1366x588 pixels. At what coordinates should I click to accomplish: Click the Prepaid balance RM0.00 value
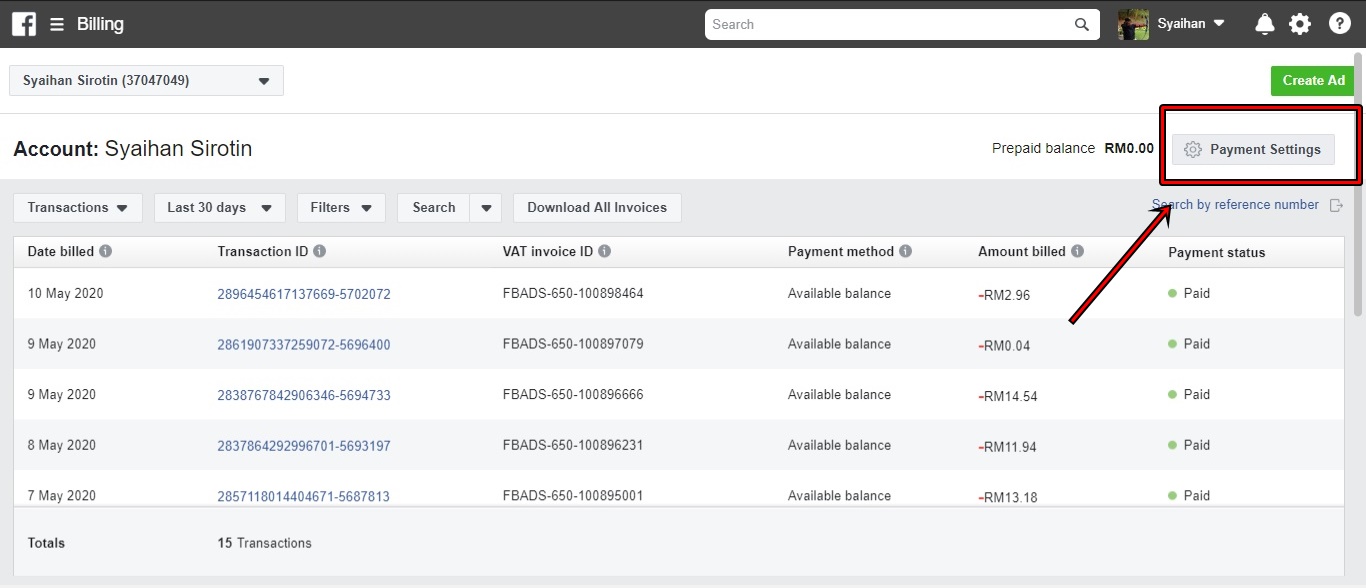1129,148
